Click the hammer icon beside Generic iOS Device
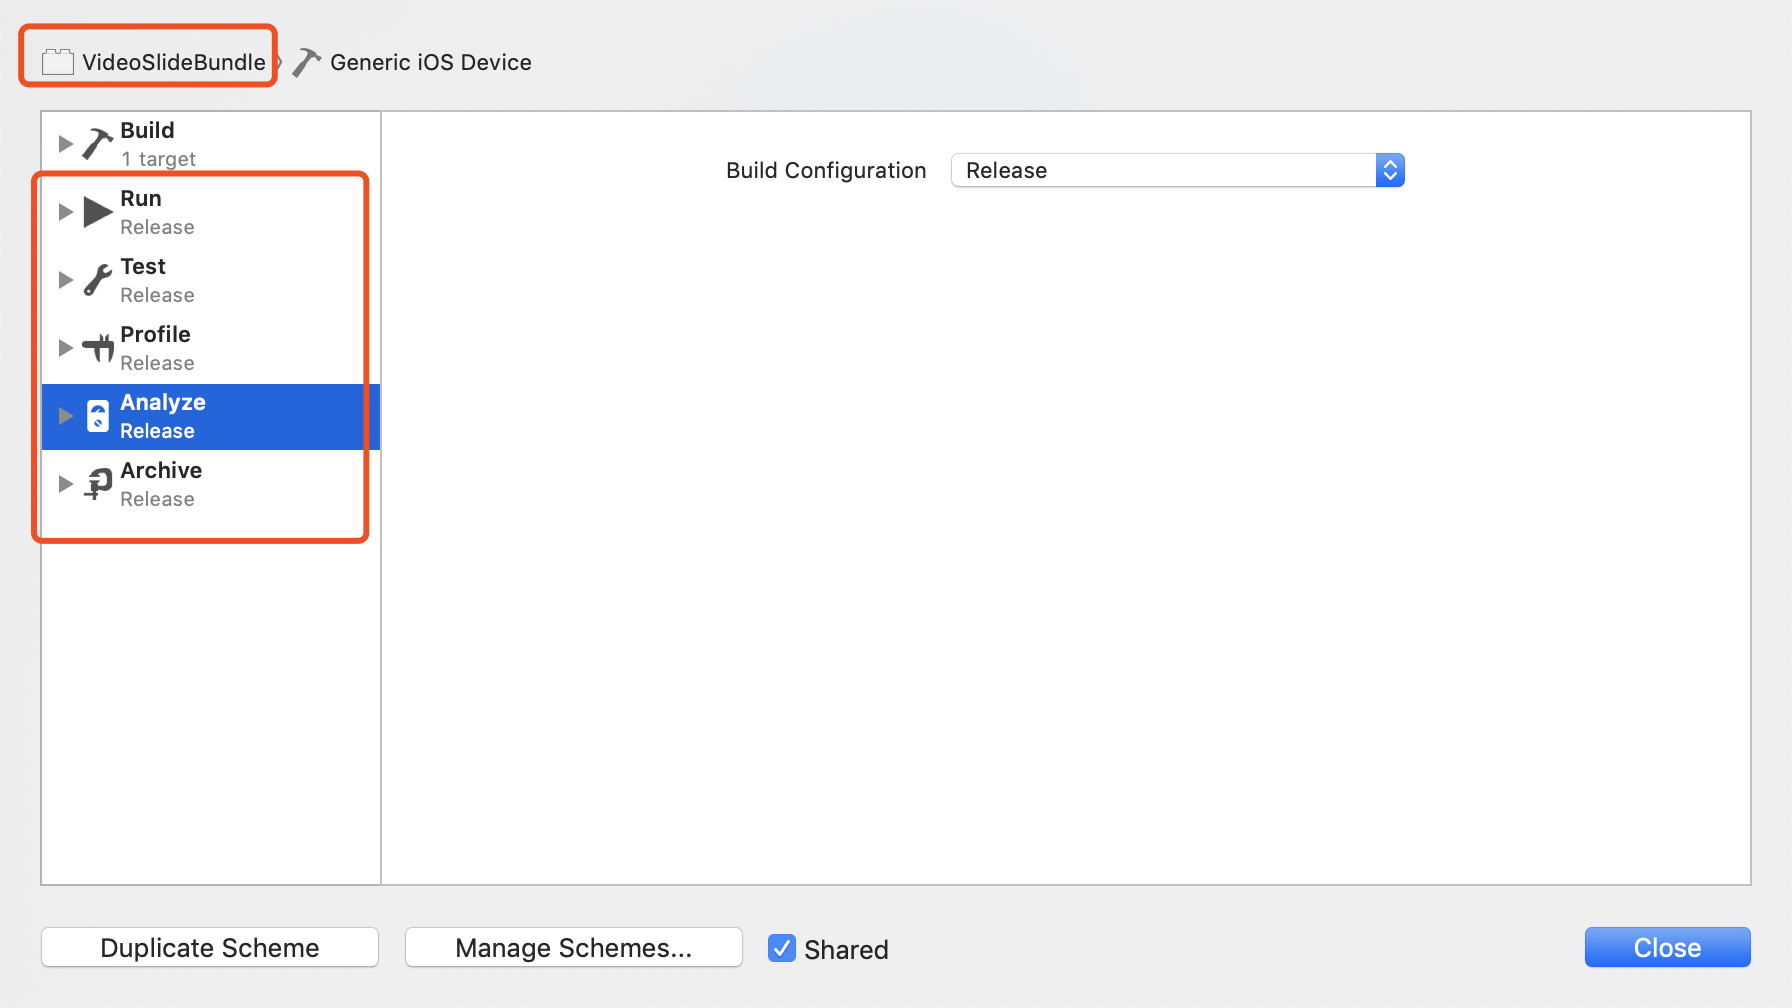This screenshot has height=1008, width=1792. (x=307, y=62)
